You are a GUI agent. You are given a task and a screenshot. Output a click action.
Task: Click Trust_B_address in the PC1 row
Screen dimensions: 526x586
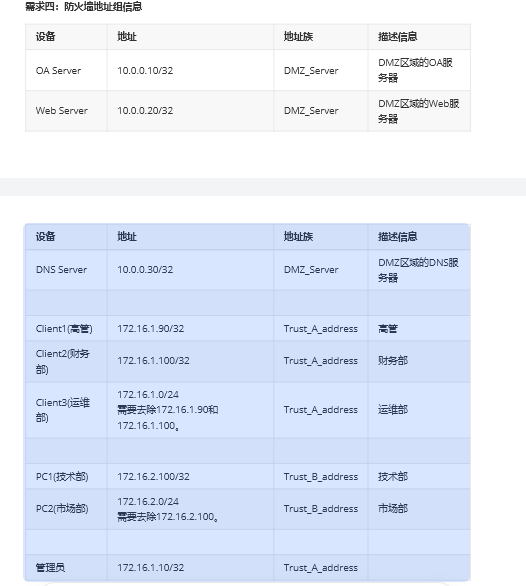coord(320,476)
